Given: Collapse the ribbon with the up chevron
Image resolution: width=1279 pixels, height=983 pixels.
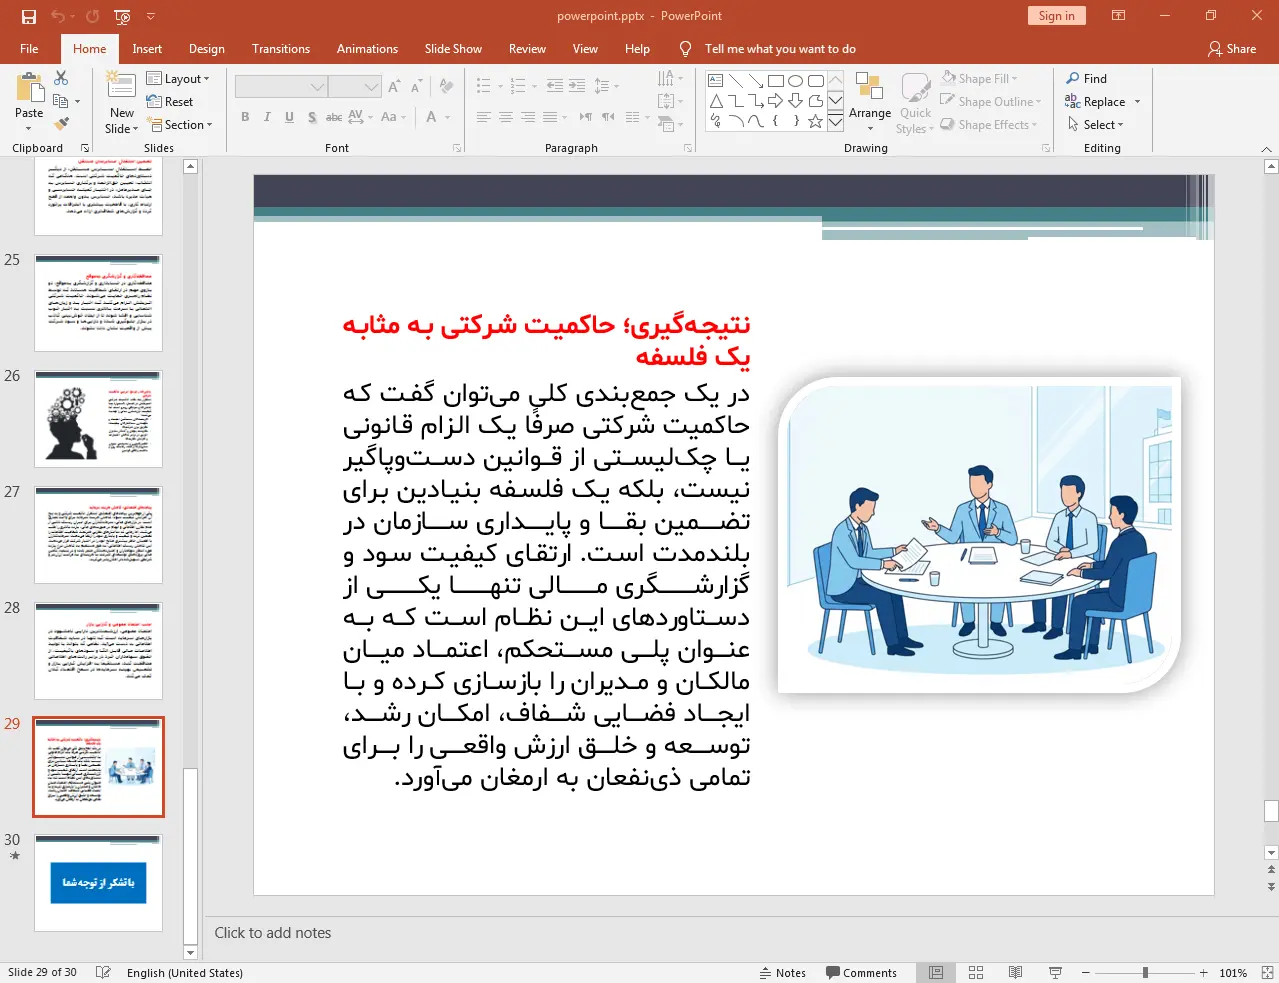Looking at the screenshot, I should coord(1266,149).
